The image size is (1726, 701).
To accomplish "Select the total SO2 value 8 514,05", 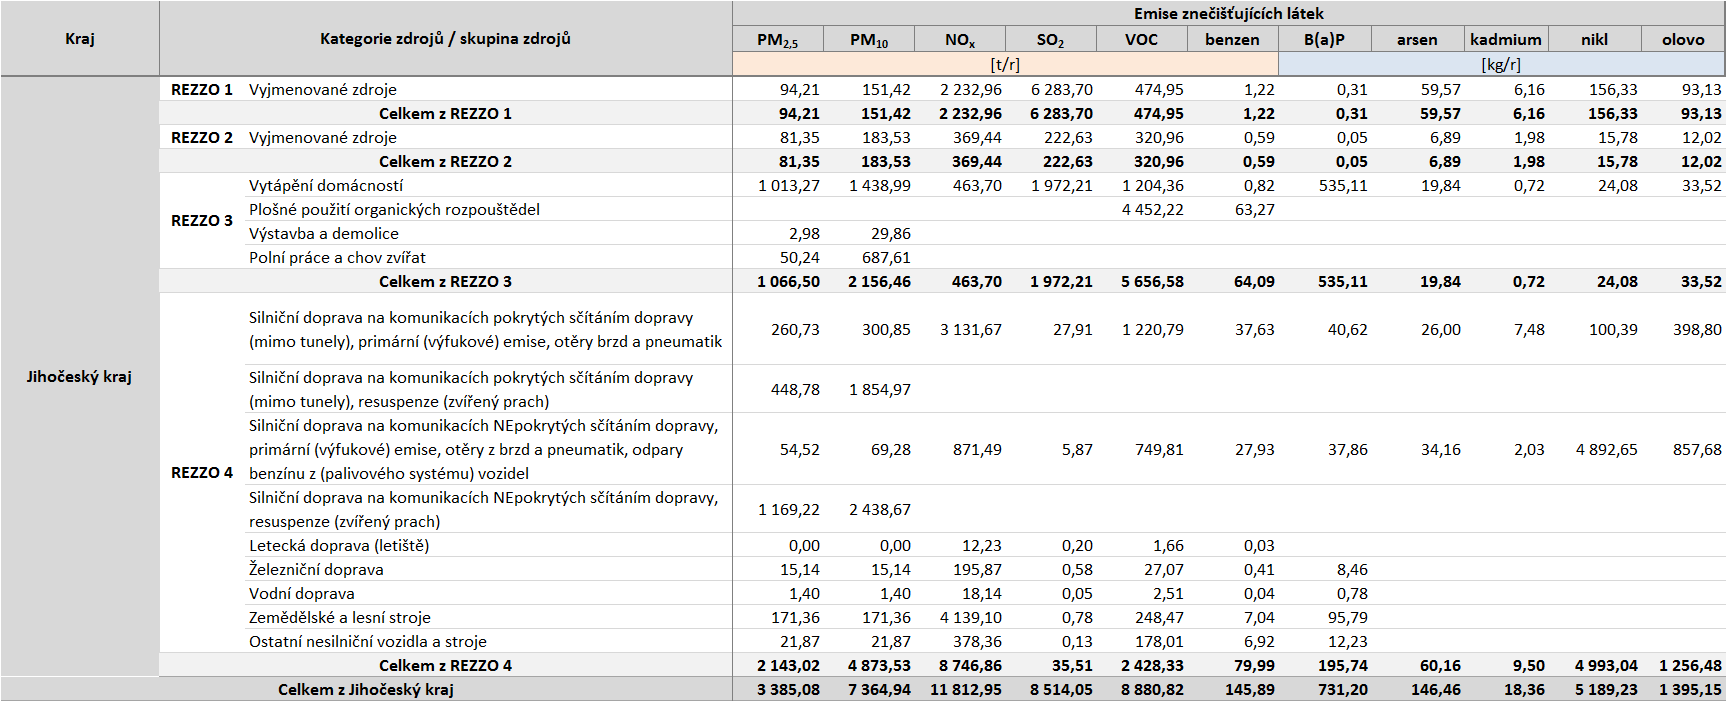I will click(1061, 690).
